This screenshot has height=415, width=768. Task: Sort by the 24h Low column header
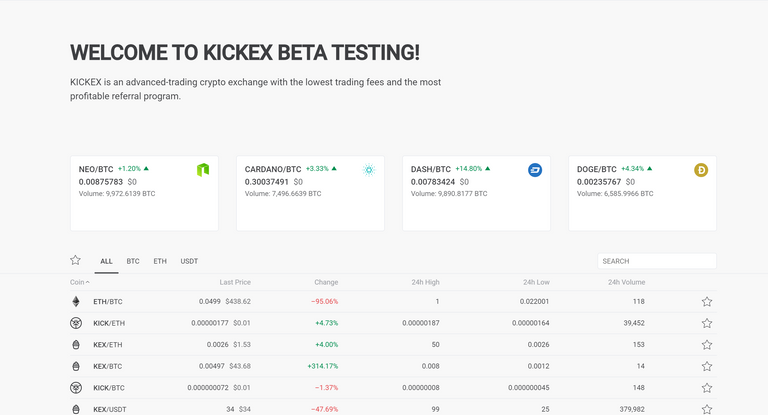tap(536, 282)
